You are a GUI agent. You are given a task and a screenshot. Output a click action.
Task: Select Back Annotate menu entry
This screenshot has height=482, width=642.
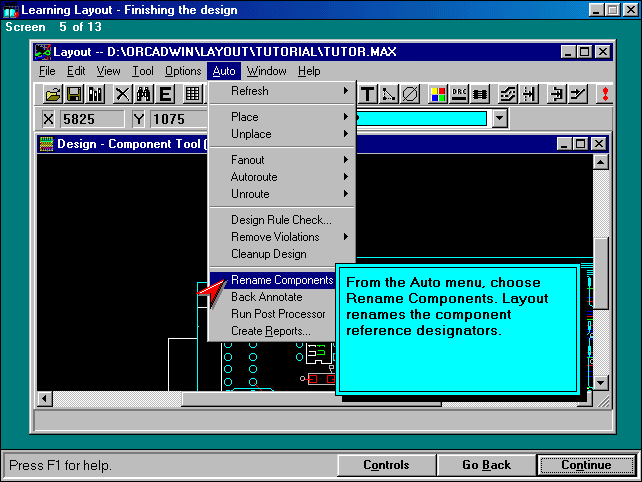266,297
